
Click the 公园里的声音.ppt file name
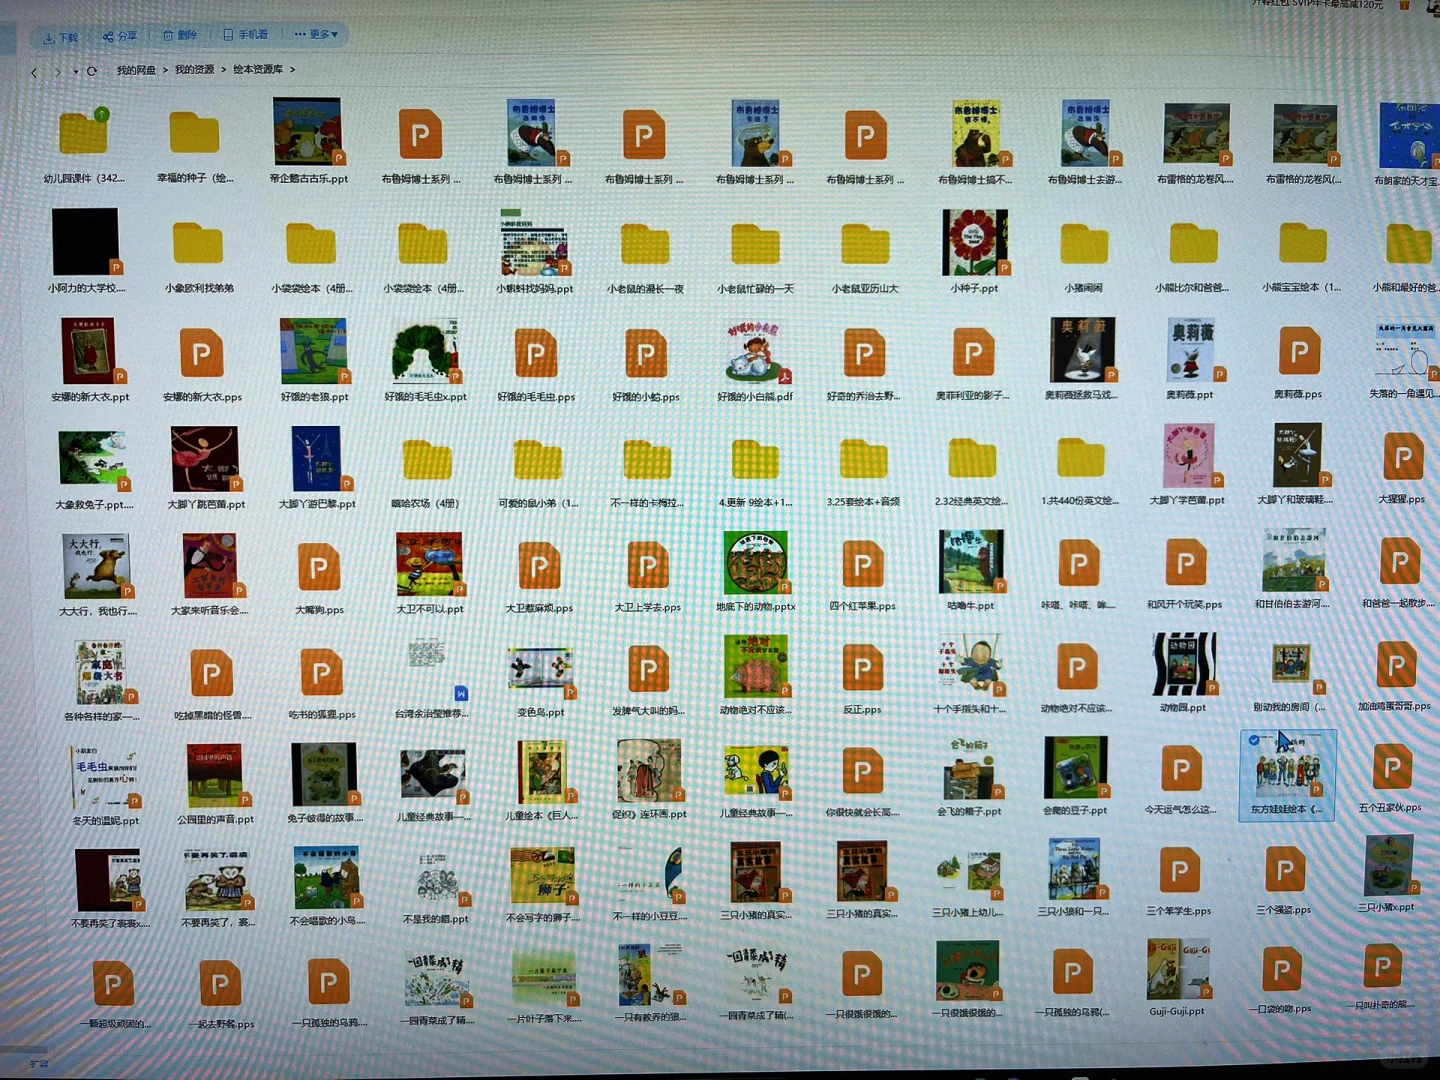tap(216, 819)
